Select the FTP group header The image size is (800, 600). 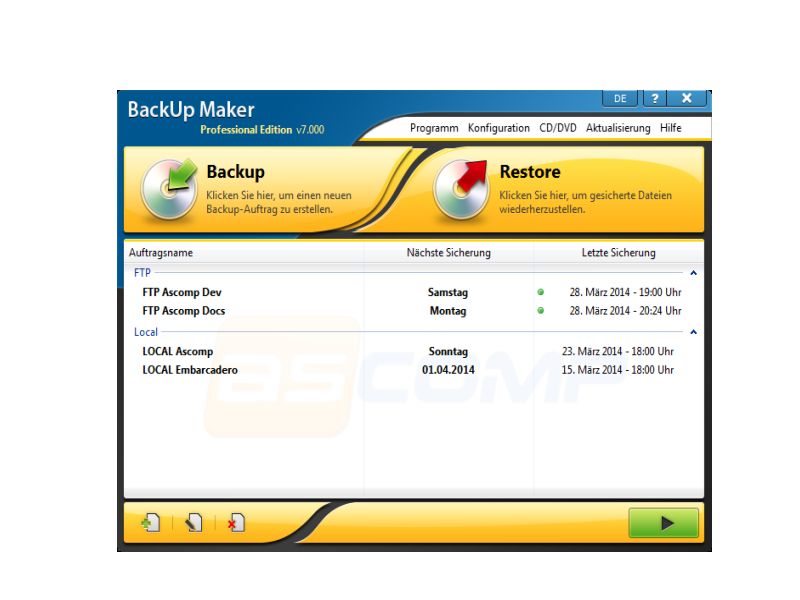click(142, 273)
